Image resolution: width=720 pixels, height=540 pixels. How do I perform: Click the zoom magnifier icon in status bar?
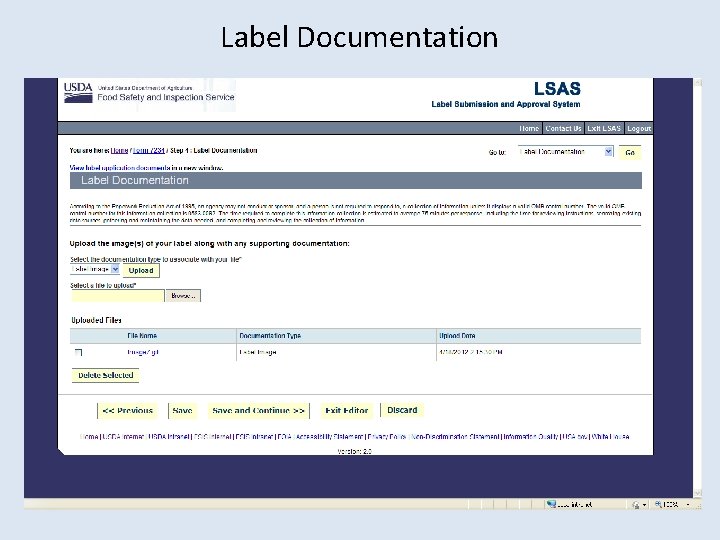658,504
